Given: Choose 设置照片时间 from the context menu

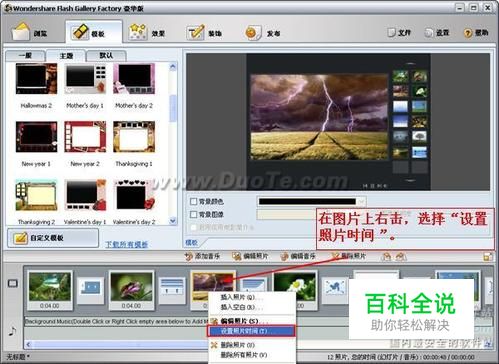Looking at the screenshot, I should pos(251,331).
